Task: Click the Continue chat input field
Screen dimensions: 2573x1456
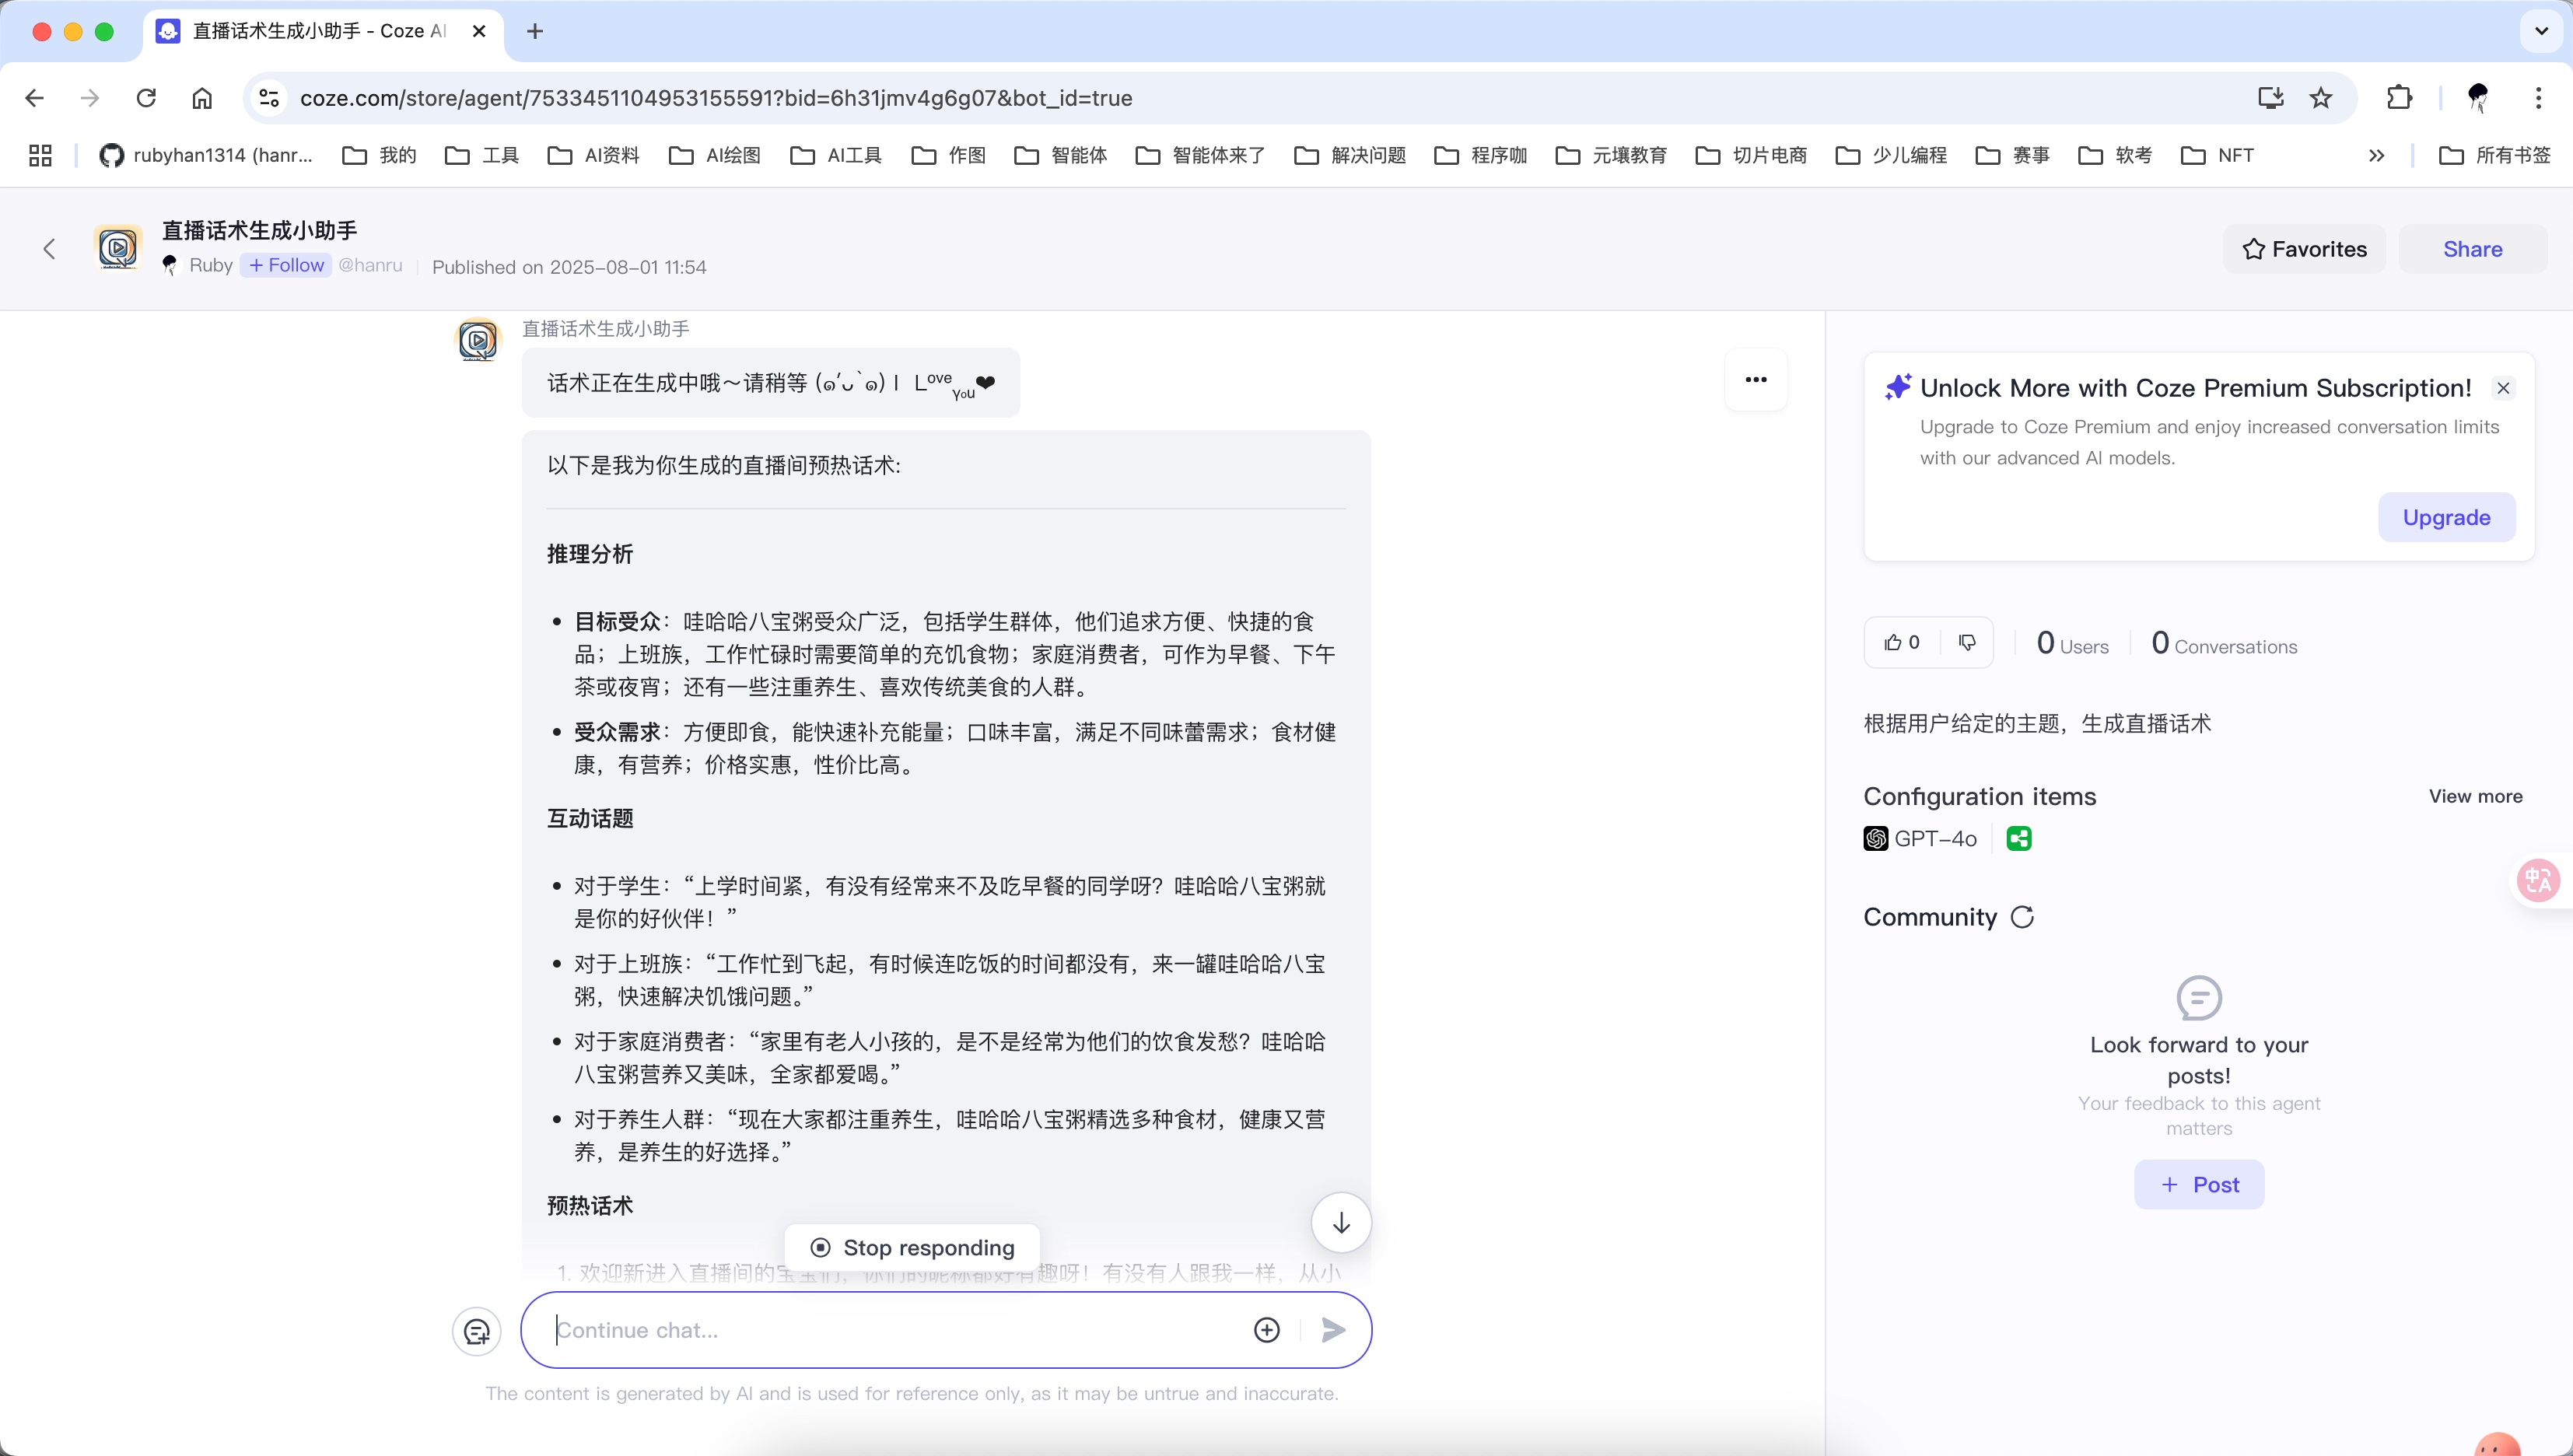Action: click(880, 1330)
